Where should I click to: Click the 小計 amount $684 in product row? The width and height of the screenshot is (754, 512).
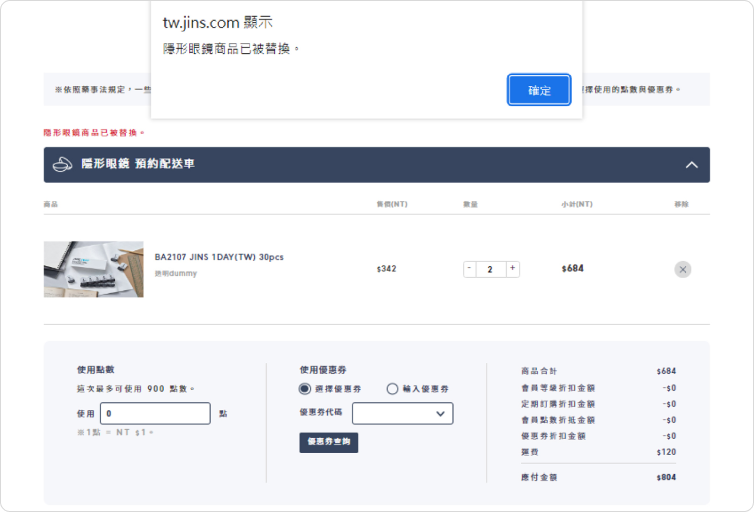(572, 269)
